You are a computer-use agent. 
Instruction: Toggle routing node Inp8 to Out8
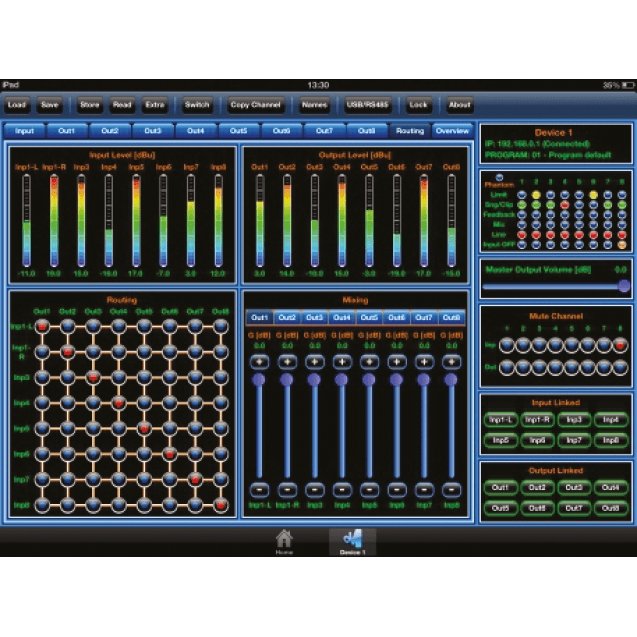click(221, 505)
